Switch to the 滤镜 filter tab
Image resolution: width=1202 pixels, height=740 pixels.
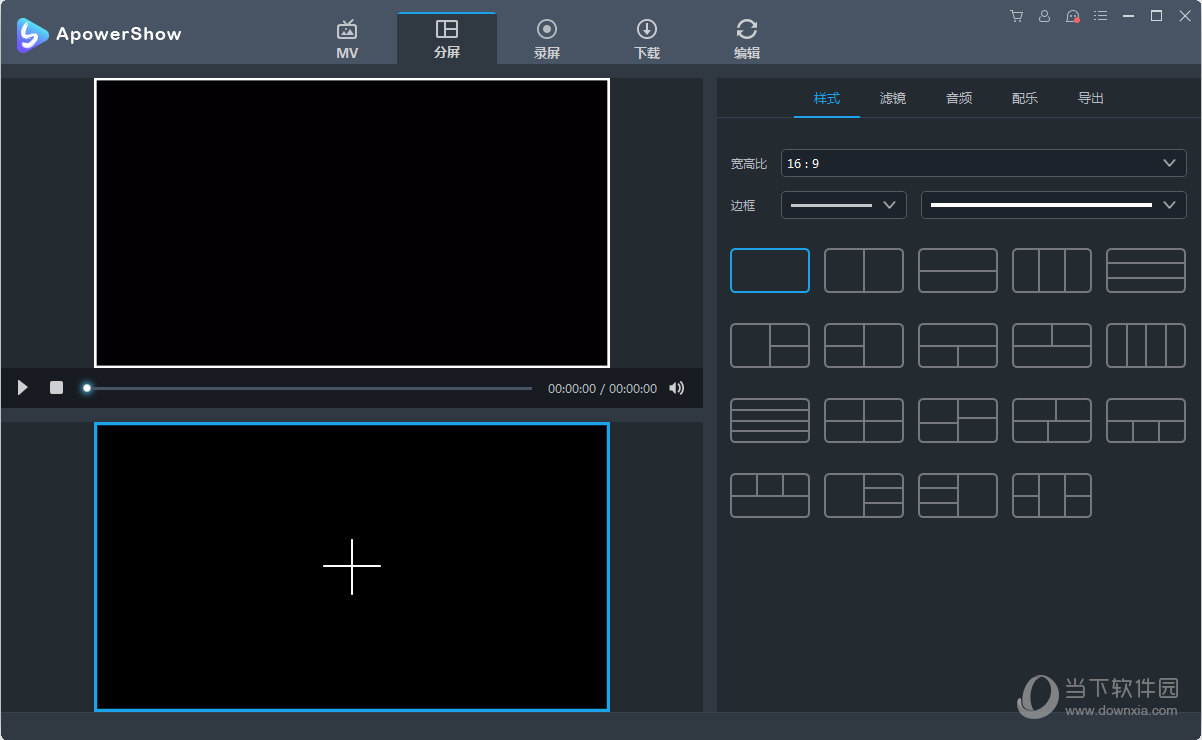[893, 98]
